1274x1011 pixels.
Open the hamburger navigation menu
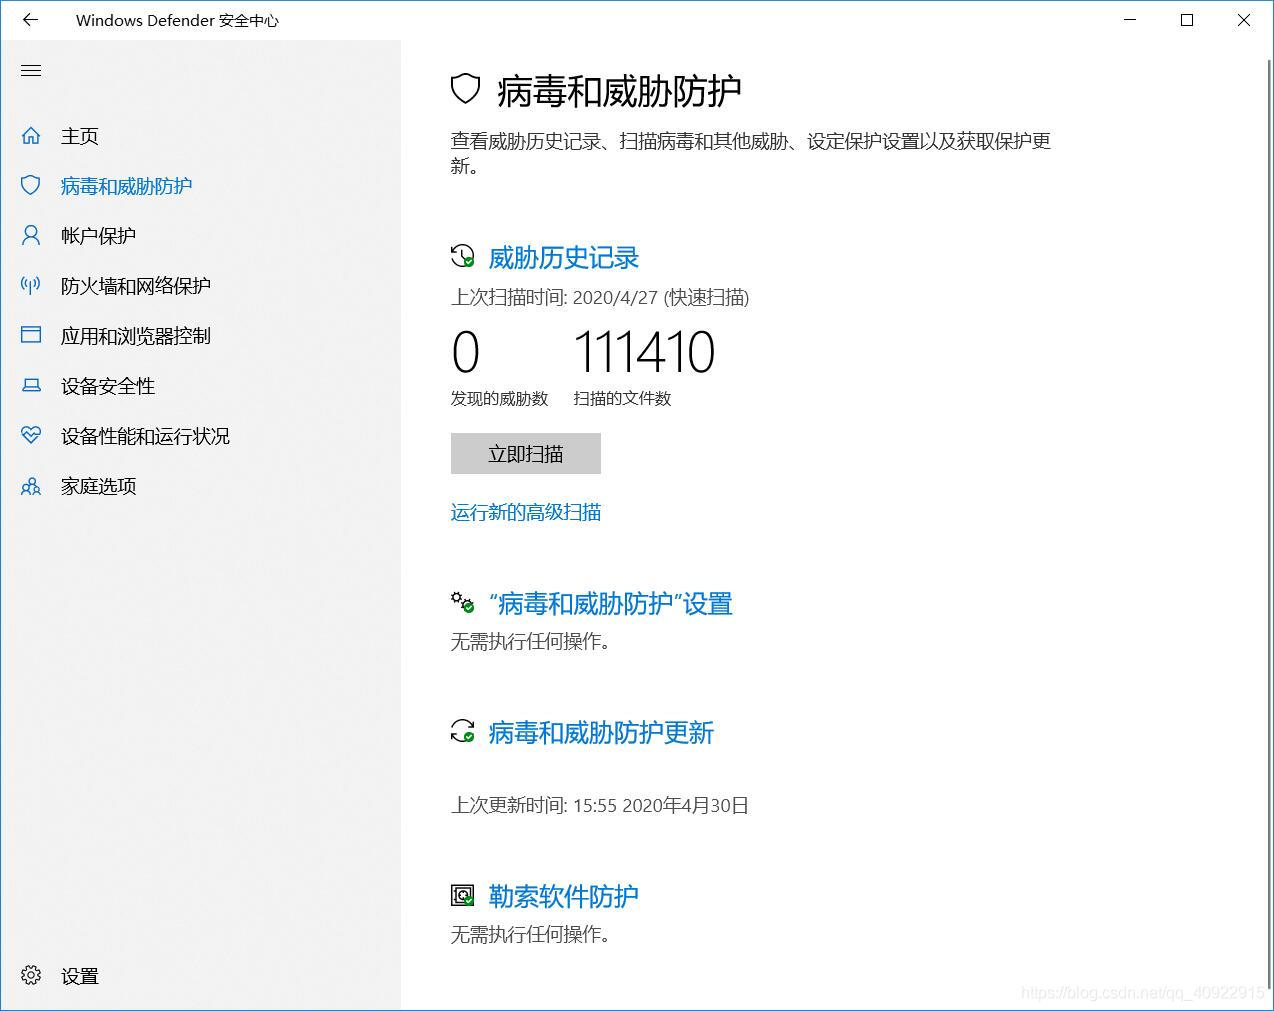pos(31,71)
